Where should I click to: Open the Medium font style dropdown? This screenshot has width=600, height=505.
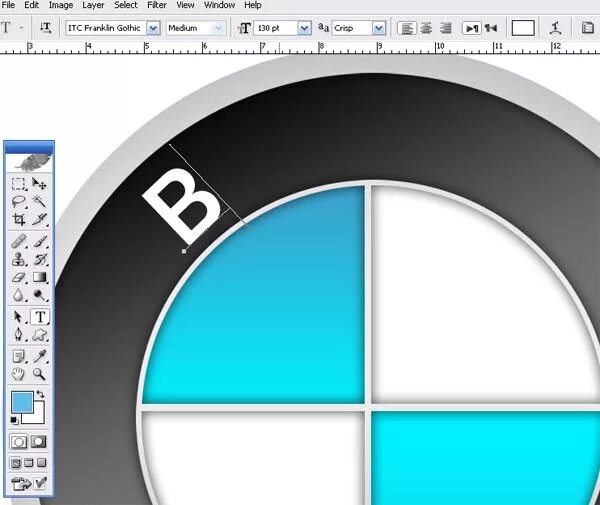coord(218,28)
